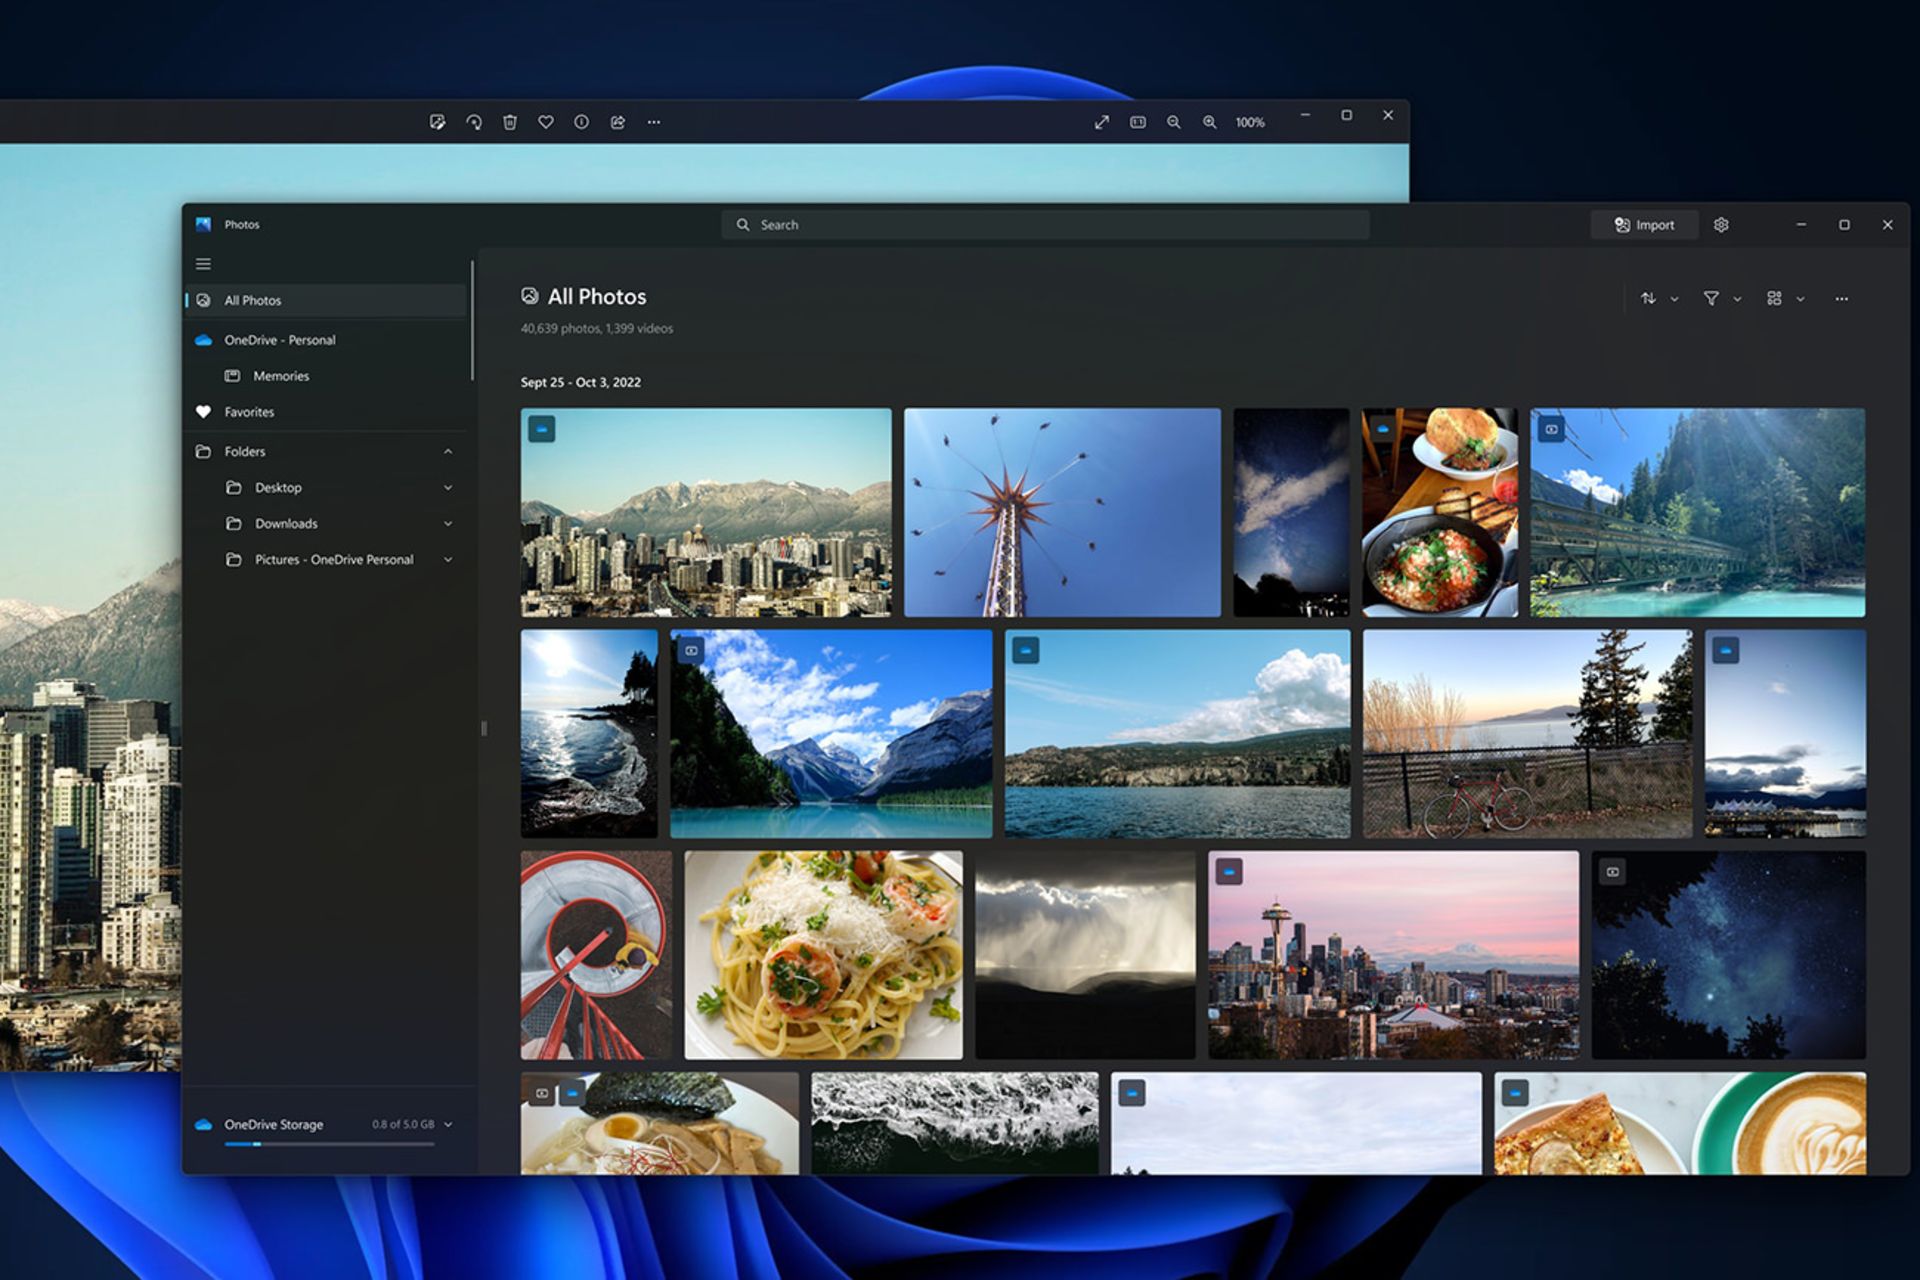Select All Photos in sidebar
This screenshot has width=1920, height=1280.
(326, 300)
